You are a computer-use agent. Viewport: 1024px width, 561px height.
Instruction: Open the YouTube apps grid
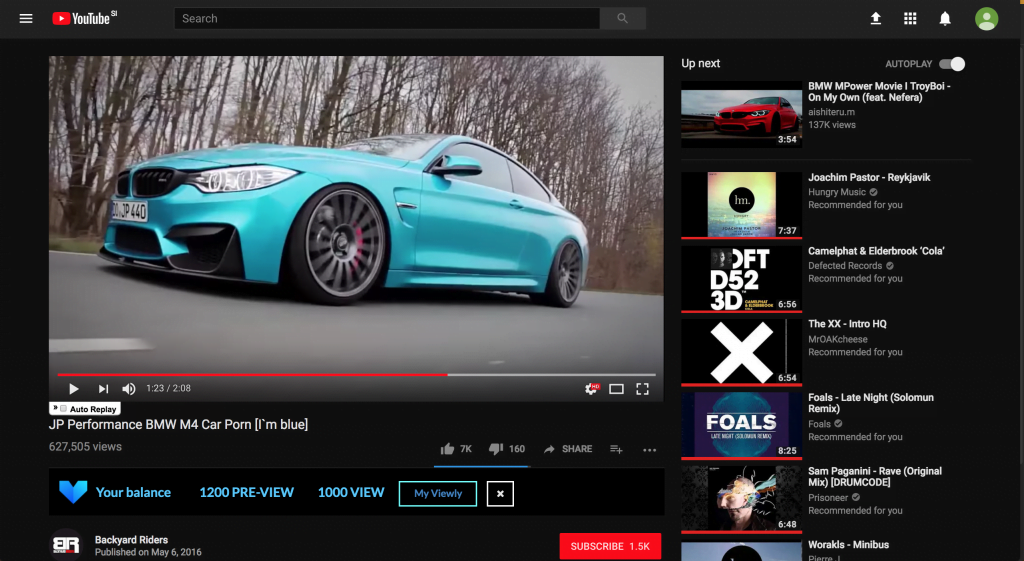[910, 19]
